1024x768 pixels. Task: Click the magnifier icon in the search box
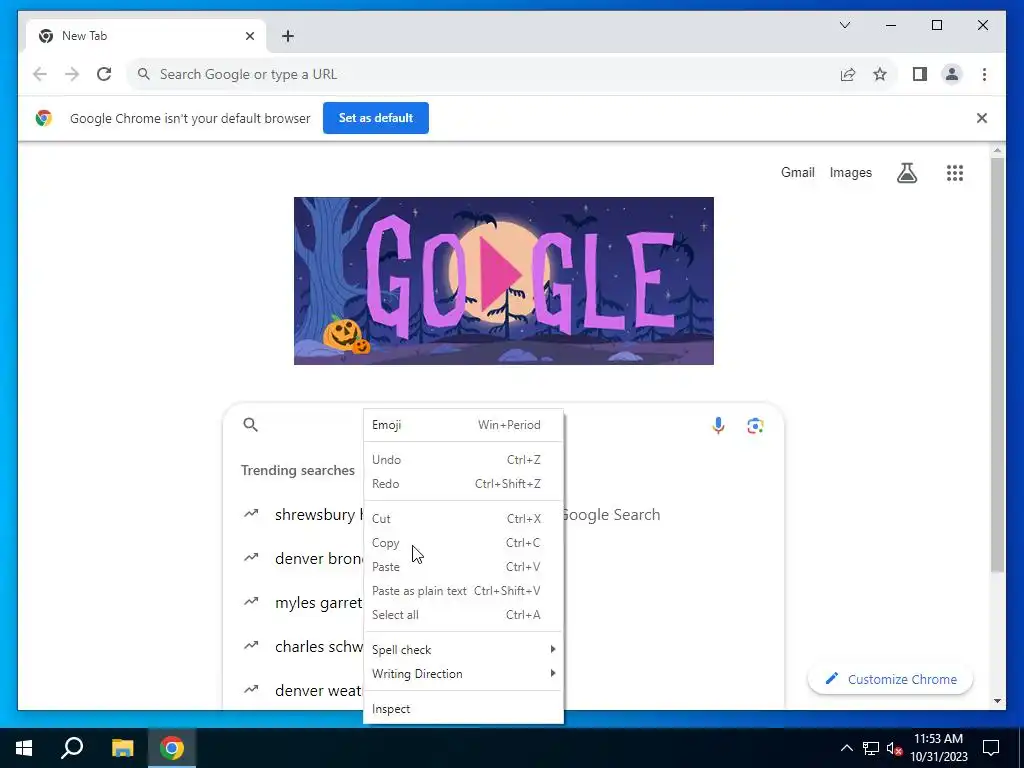coord(251,425)
